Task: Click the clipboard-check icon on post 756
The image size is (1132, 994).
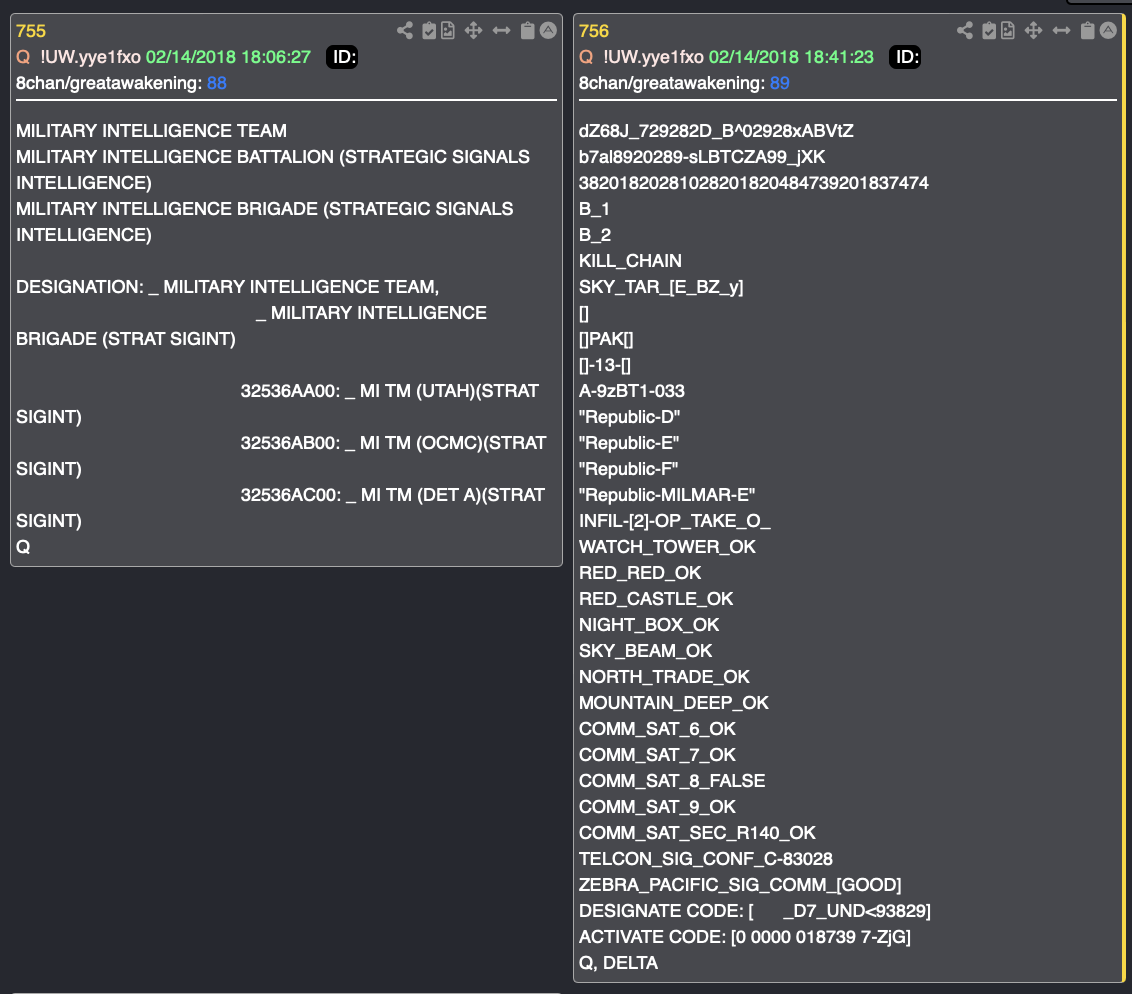Action: tap(989, 30)
